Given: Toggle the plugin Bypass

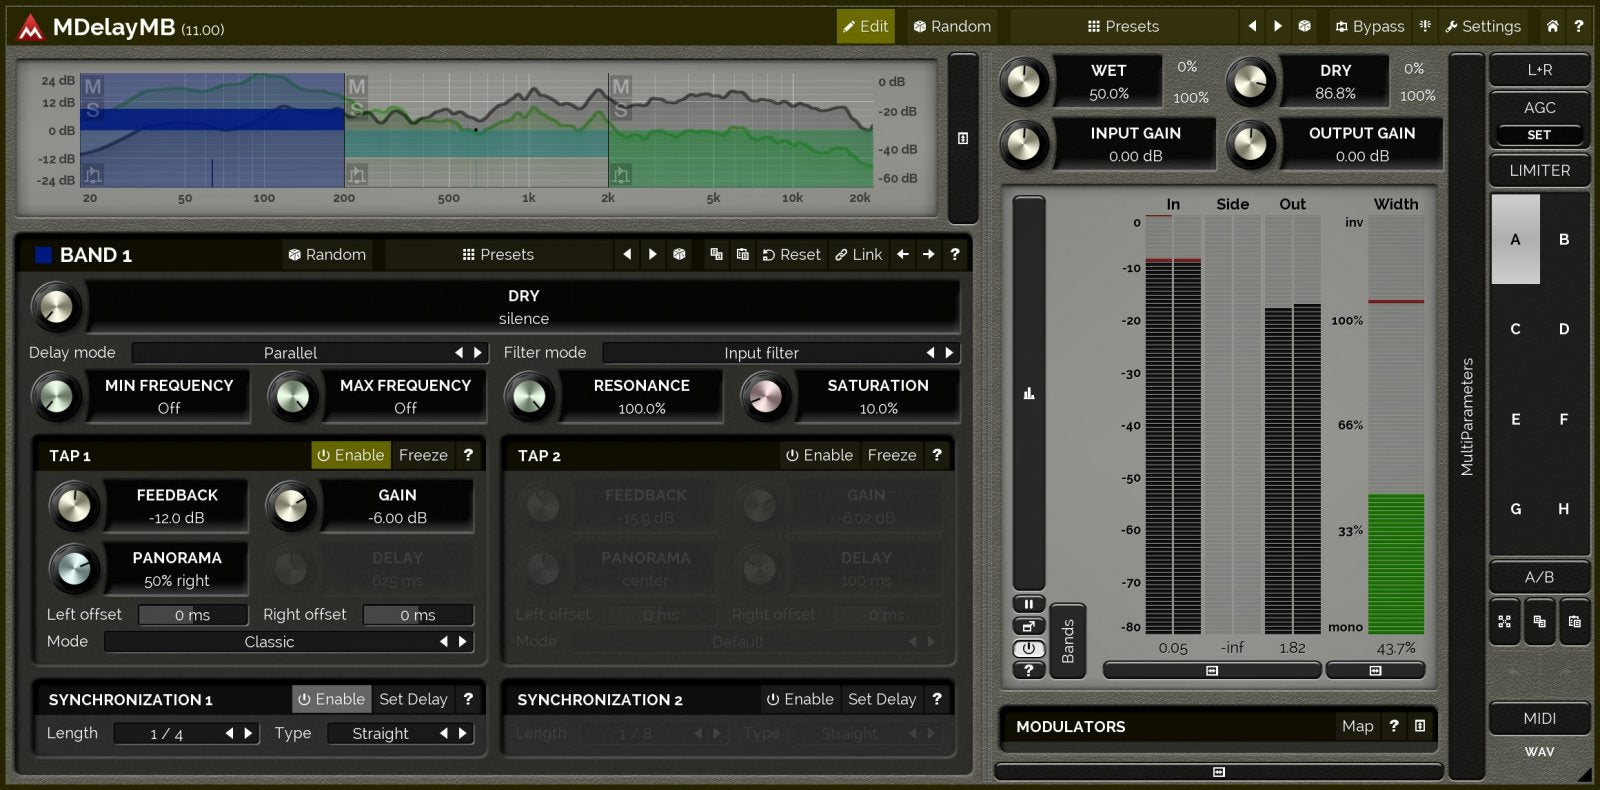Looking at the screenshot, I should [x=1370, y=27].
